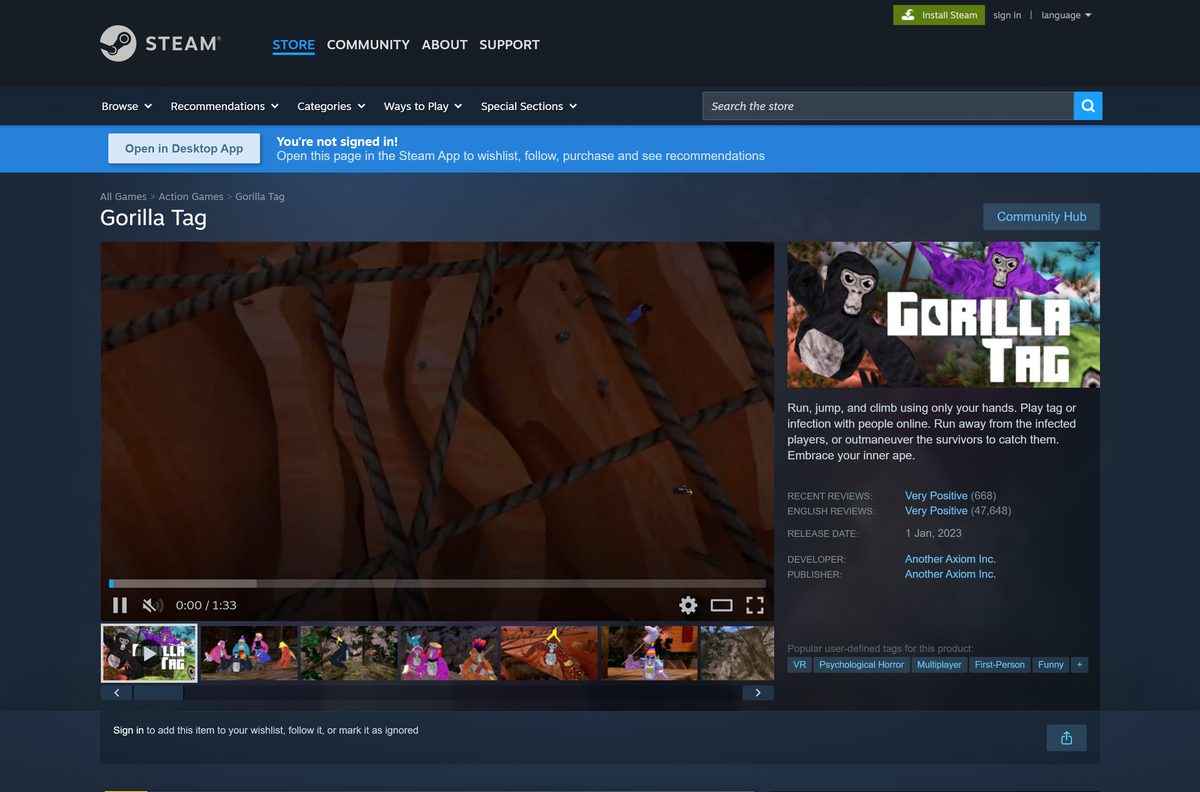This screenshot has height=792, width=1200.
Task: Open the ABOUT tab
Action: 444,44
